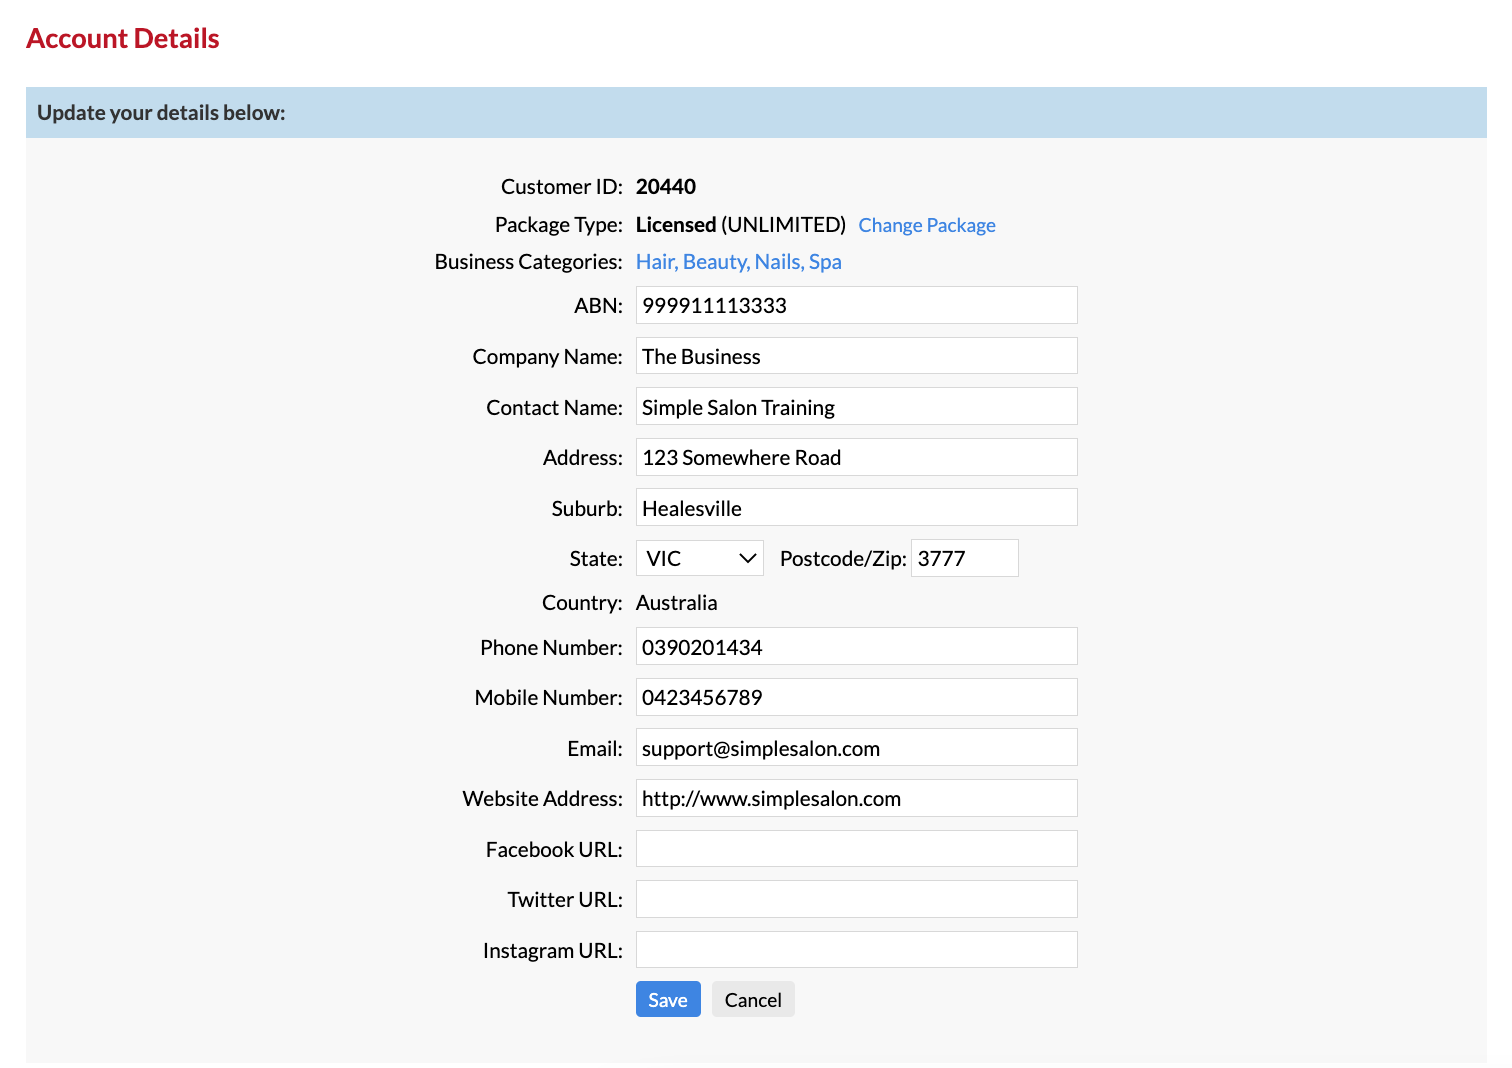Click the Address field showing 123 Somewhere Road
1512x1068 pixels.
tap(855, 457)
